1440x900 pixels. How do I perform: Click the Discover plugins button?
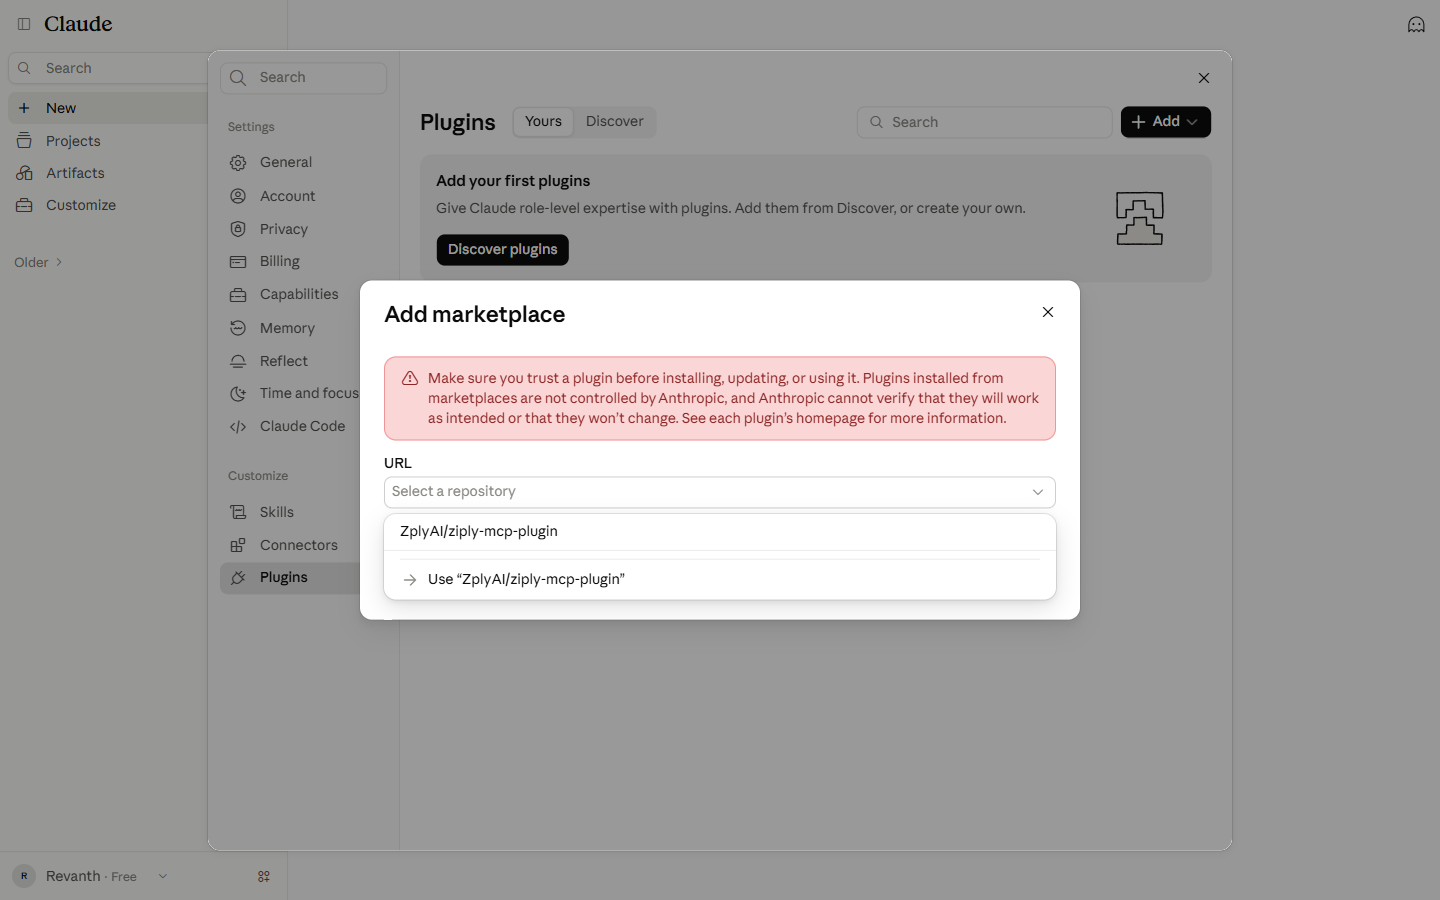503,250
